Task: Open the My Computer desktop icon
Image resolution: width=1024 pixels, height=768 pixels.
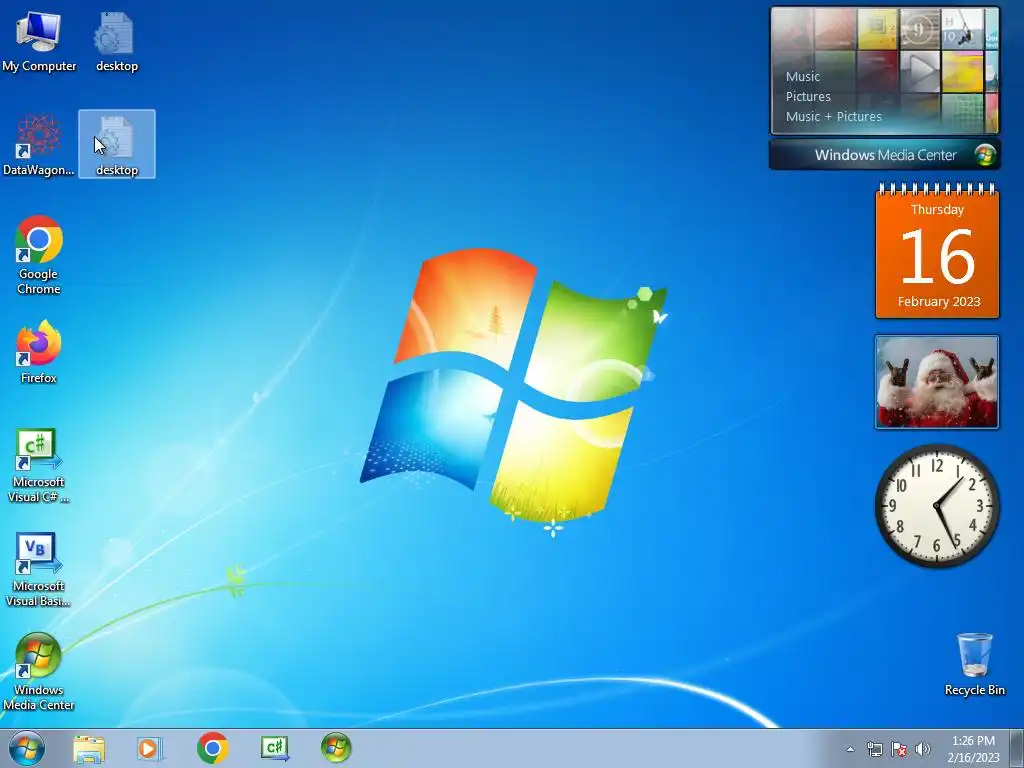Action: coord(39,41)
